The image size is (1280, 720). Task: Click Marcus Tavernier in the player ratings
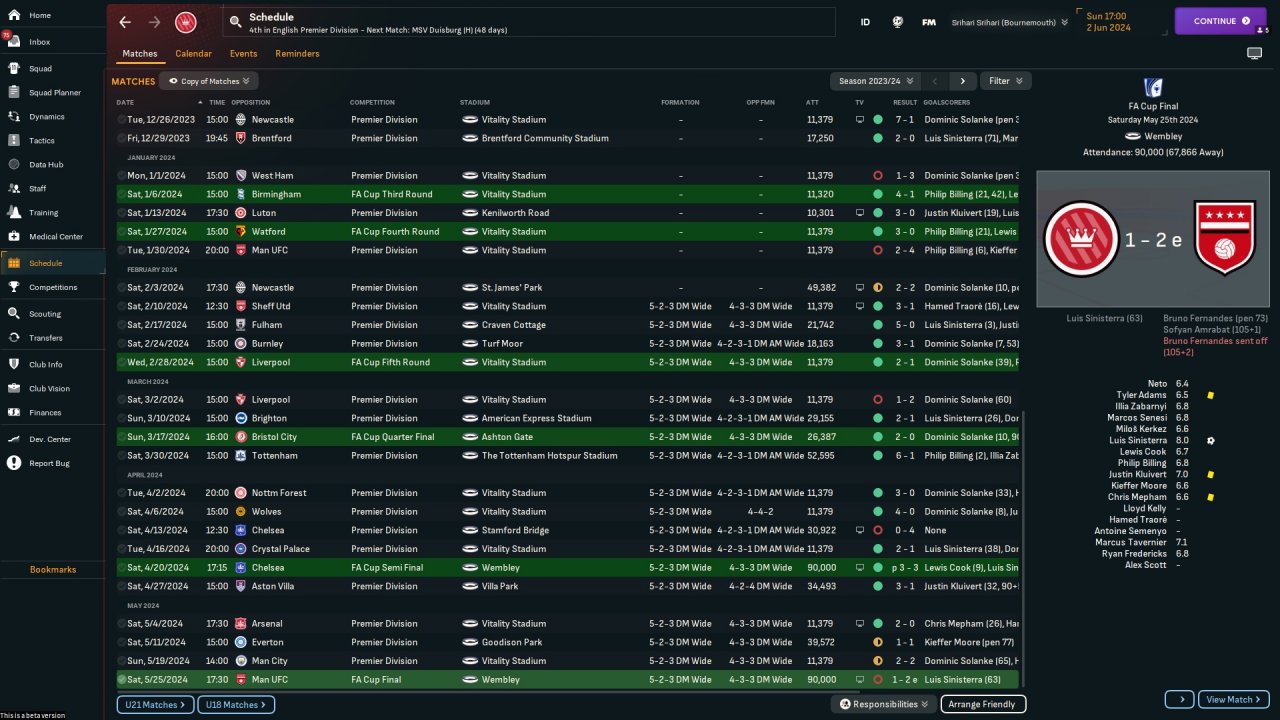(1131, 542)
